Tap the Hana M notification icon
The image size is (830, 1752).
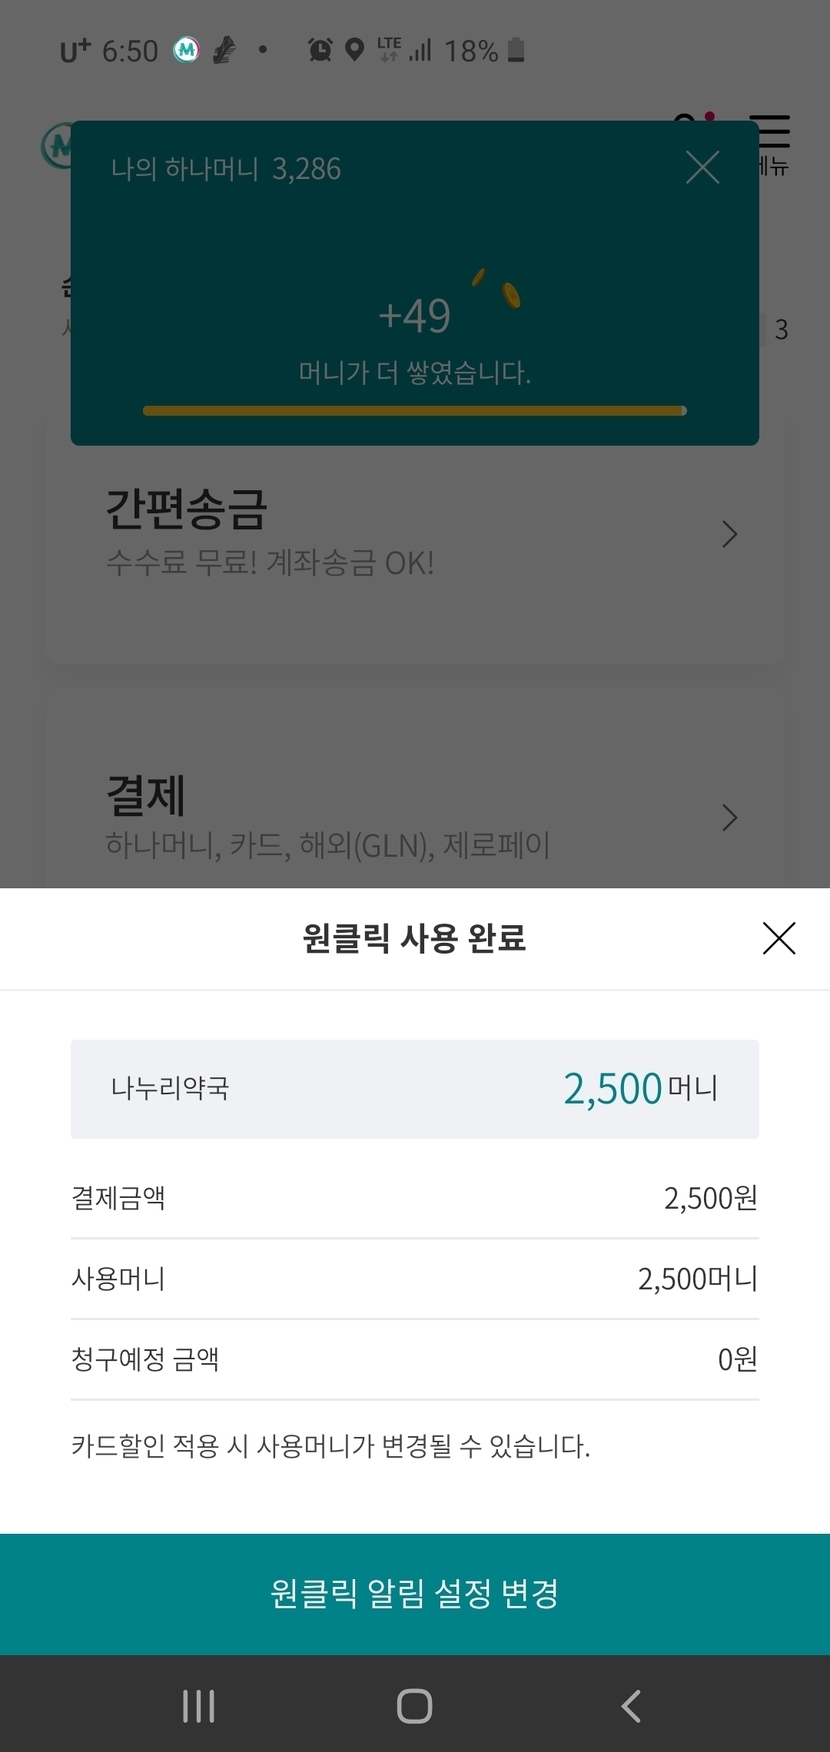pos(186,50)
